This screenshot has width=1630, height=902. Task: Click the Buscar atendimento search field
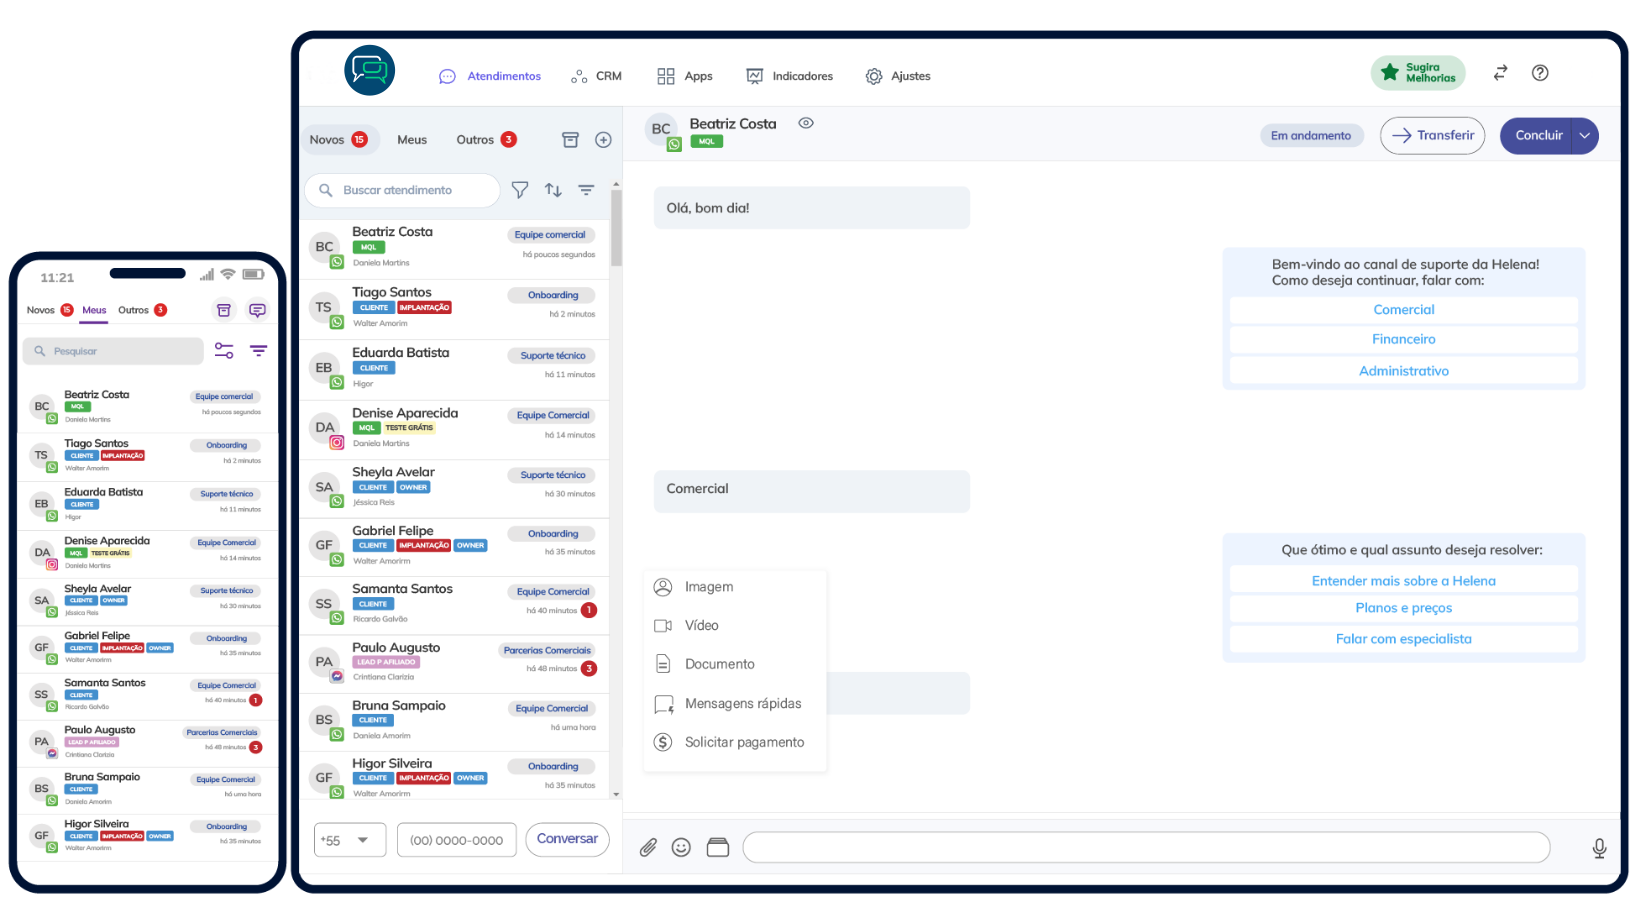coord(410,190)
